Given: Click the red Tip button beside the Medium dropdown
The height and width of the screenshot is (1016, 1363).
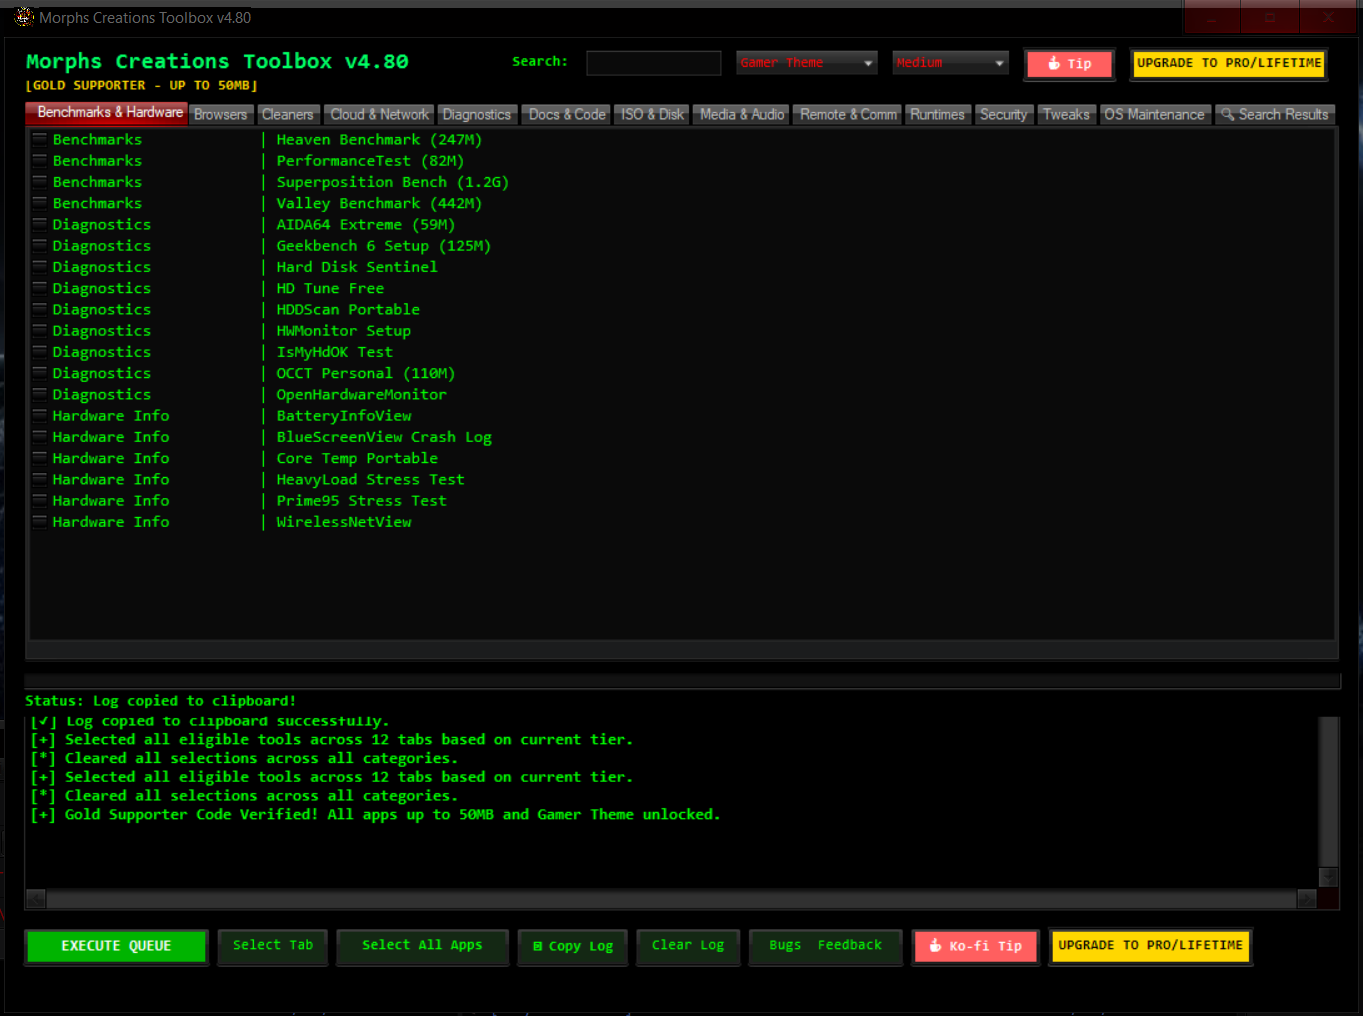Looking at the screenshot, I should 1069,64.
